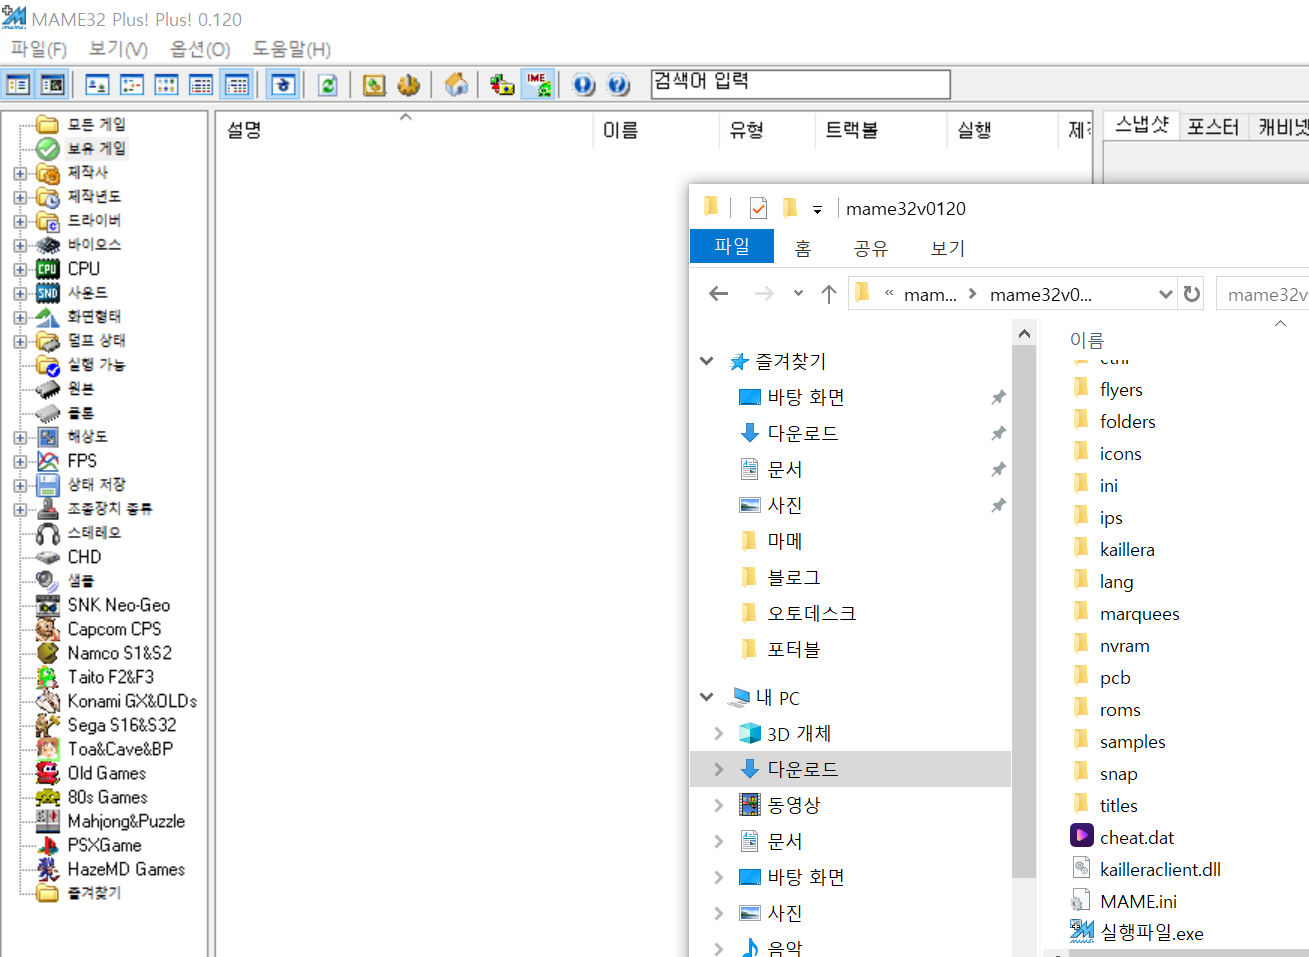Click the 상태 저장 floppy disk icon
The height and width of the screenshot is (957, 1309).
(48, 485)
